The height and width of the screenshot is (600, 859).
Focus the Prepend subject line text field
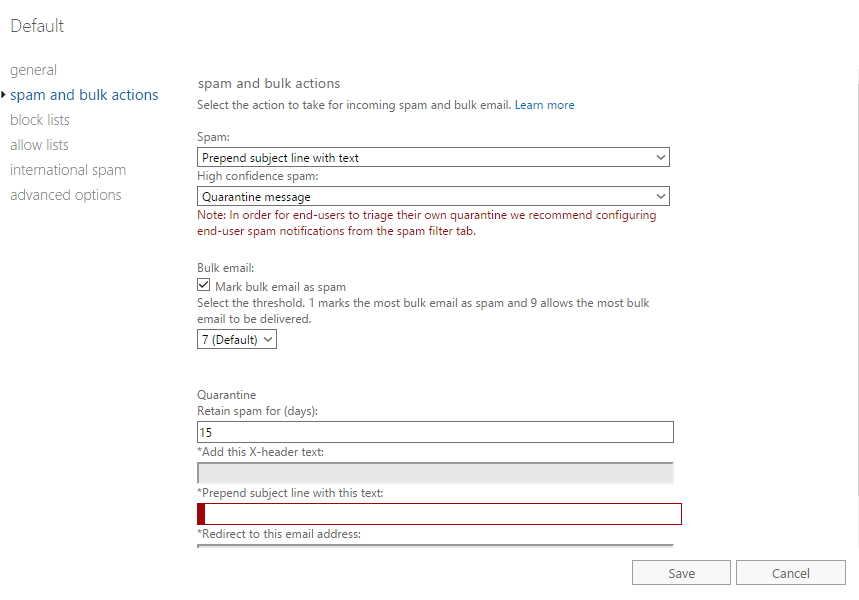[x=439, y=514]
